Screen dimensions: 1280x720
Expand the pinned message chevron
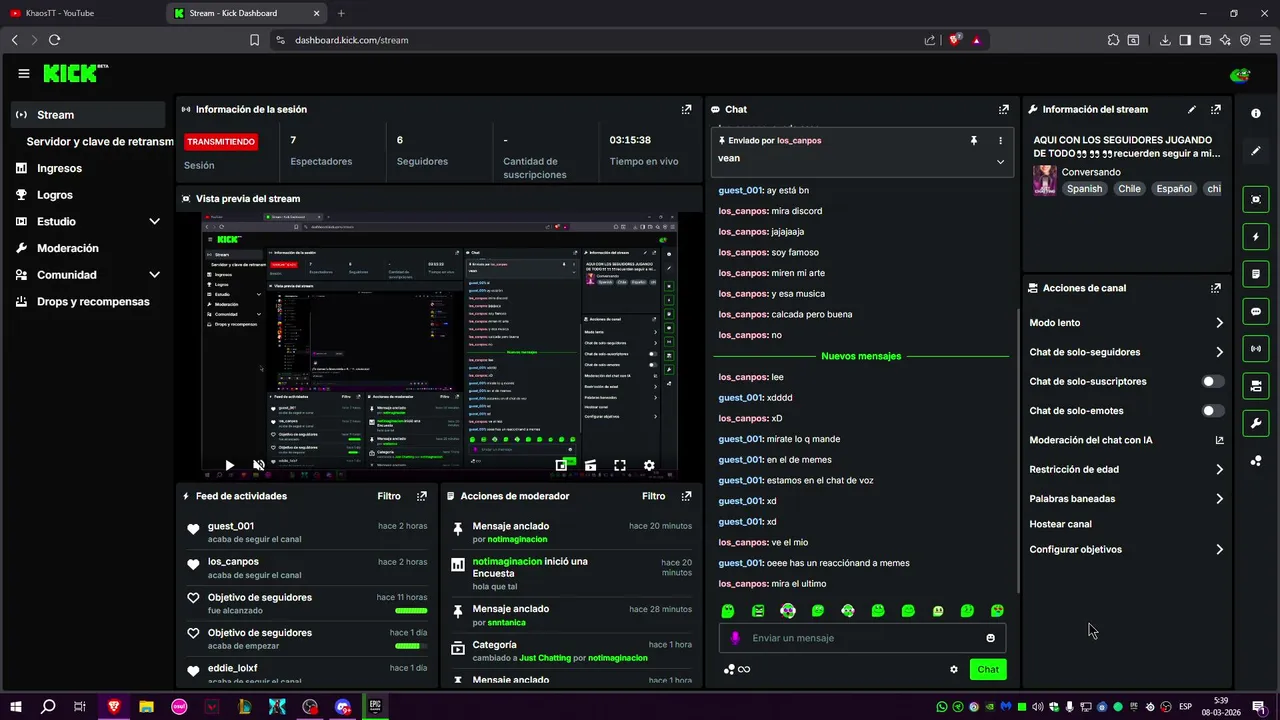1000,162
